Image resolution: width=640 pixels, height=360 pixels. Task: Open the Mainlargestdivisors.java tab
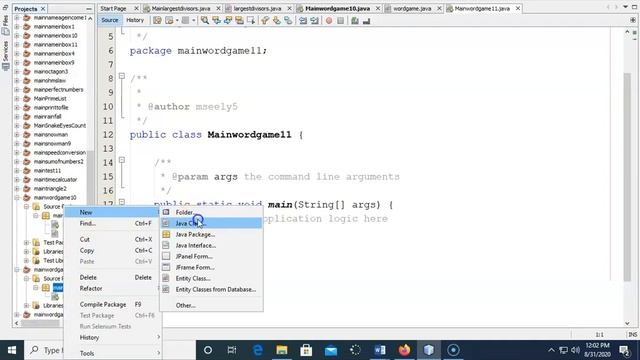(x=181, y=8)
